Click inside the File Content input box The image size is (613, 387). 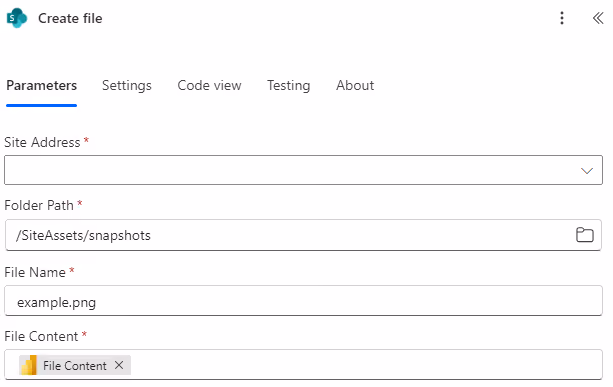click(303, 364)
